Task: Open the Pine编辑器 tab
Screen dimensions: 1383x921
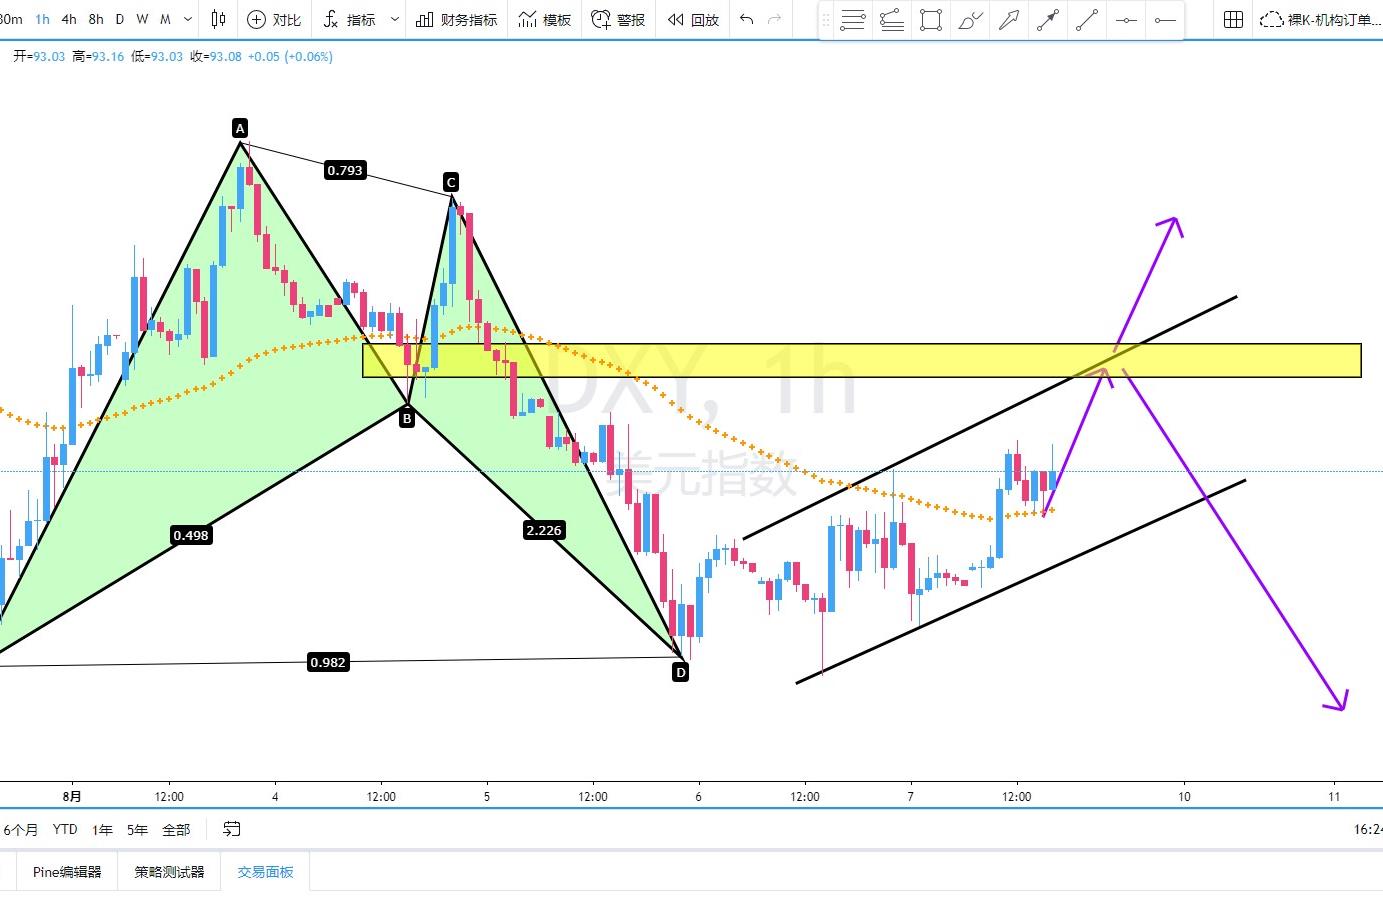Action: 67,872
